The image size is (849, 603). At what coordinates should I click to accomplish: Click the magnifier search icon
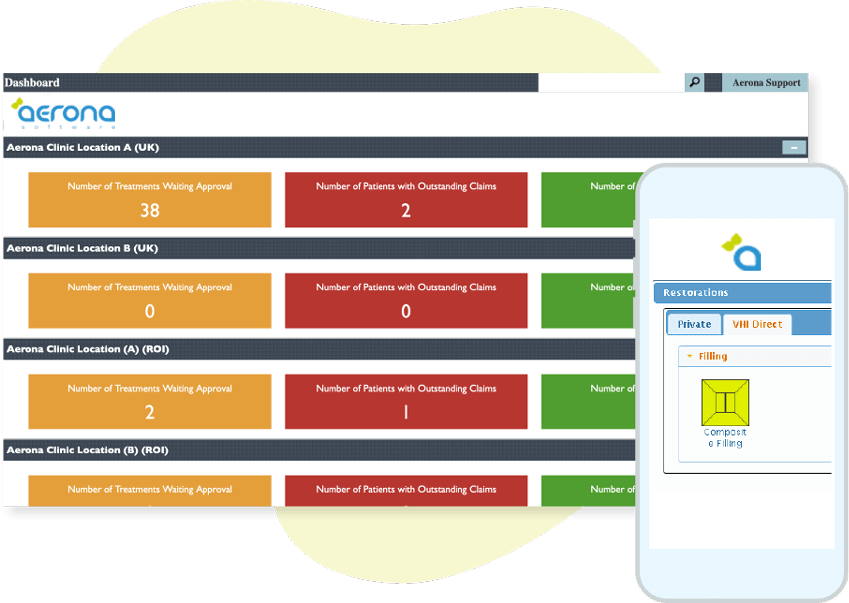[694, 83]
